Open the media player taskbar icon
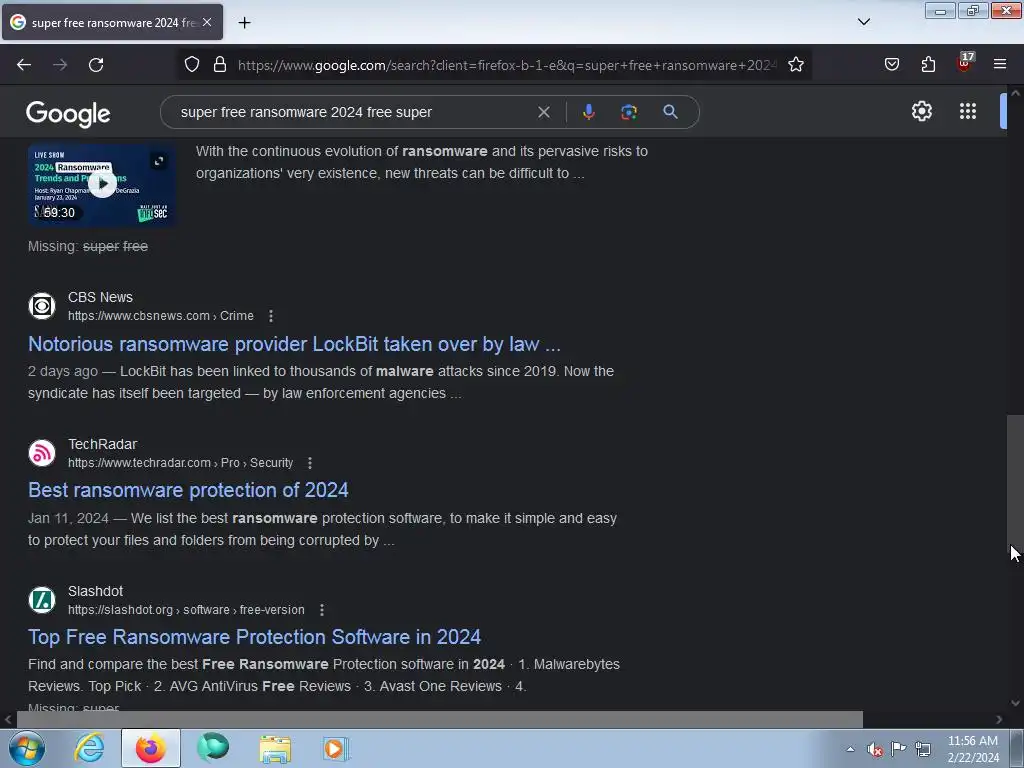Screen dimensions: 1024x768 pos(336,748)
